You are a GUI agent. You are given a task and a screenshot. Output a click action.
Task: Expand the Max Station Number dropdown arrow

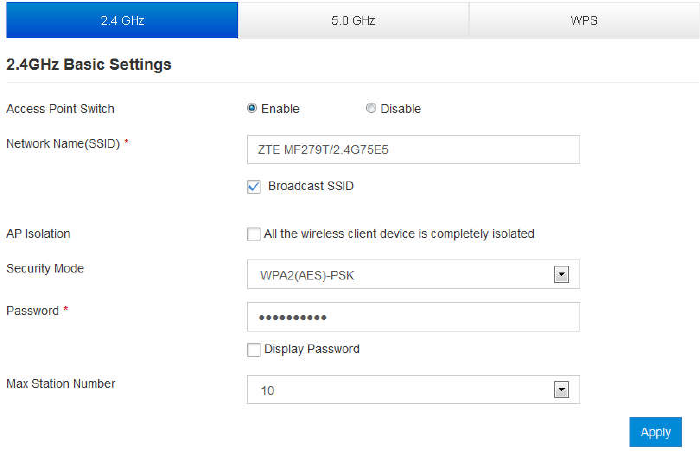tap(561, 390)
